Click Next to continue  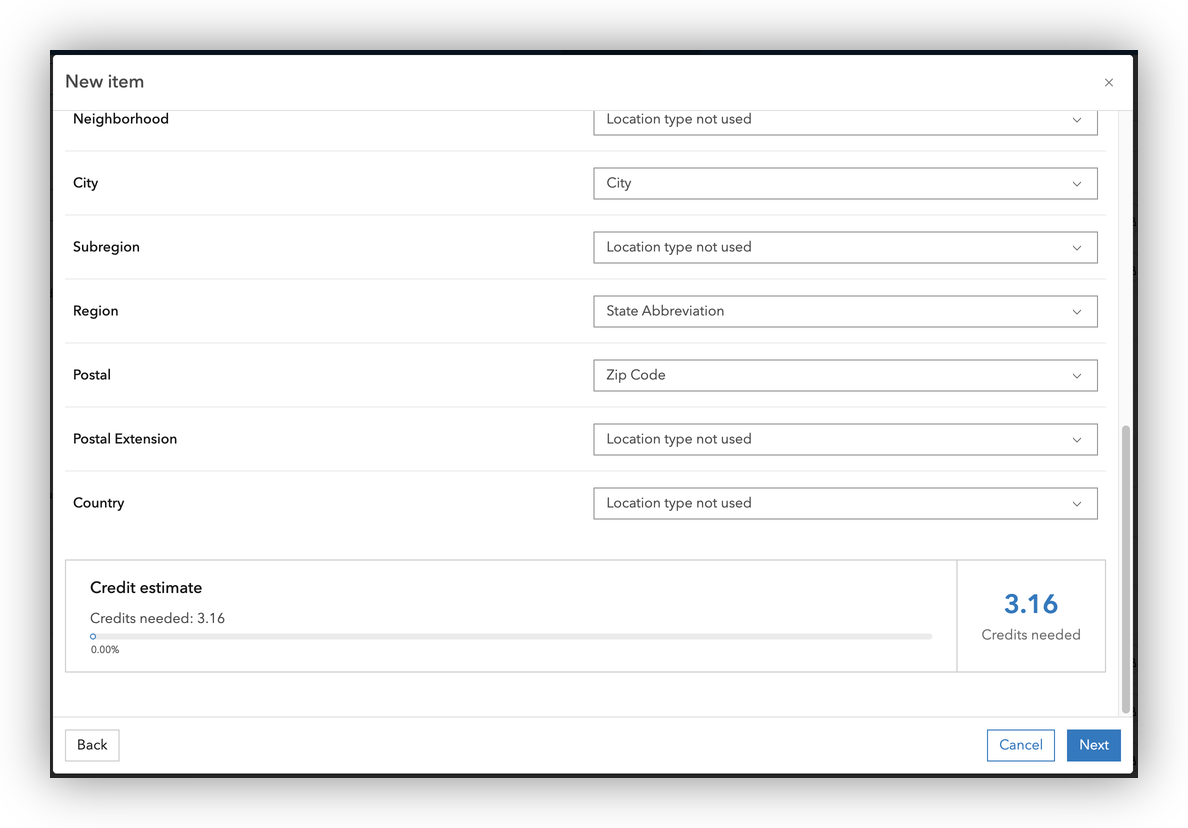tap(1093, 745)
